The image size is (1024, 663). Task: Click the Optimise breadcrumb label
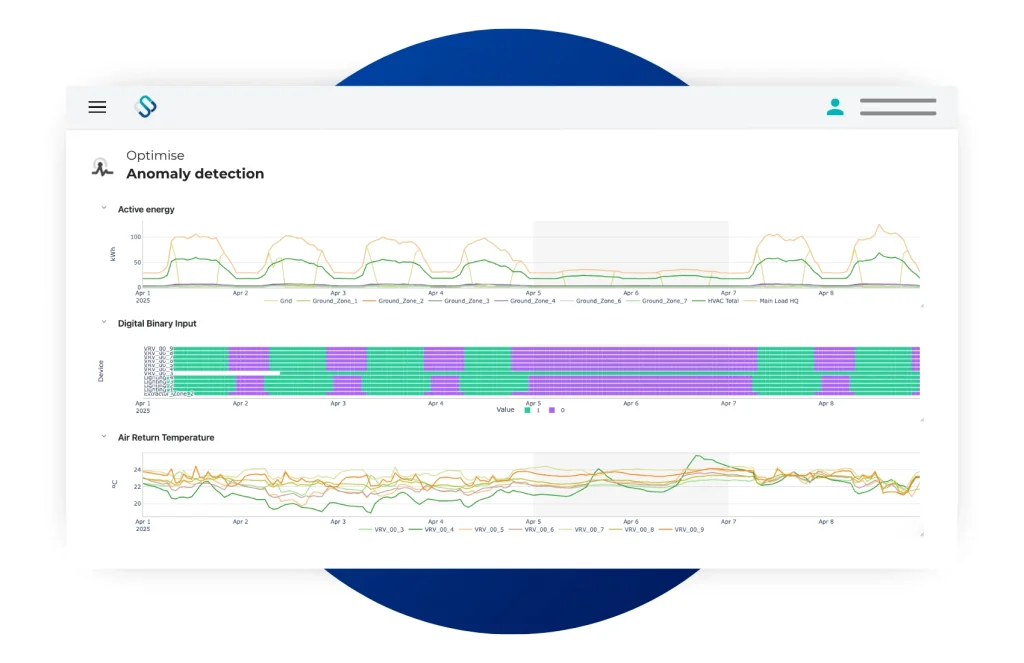click(155, 155)
